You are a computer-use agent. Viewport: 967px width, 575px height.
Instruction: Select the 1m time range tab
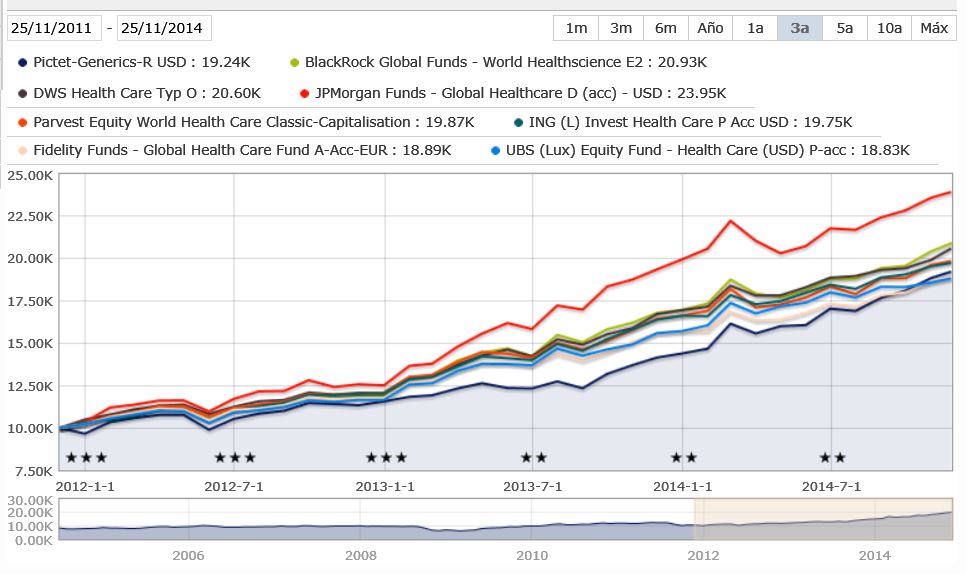point(576,28)
